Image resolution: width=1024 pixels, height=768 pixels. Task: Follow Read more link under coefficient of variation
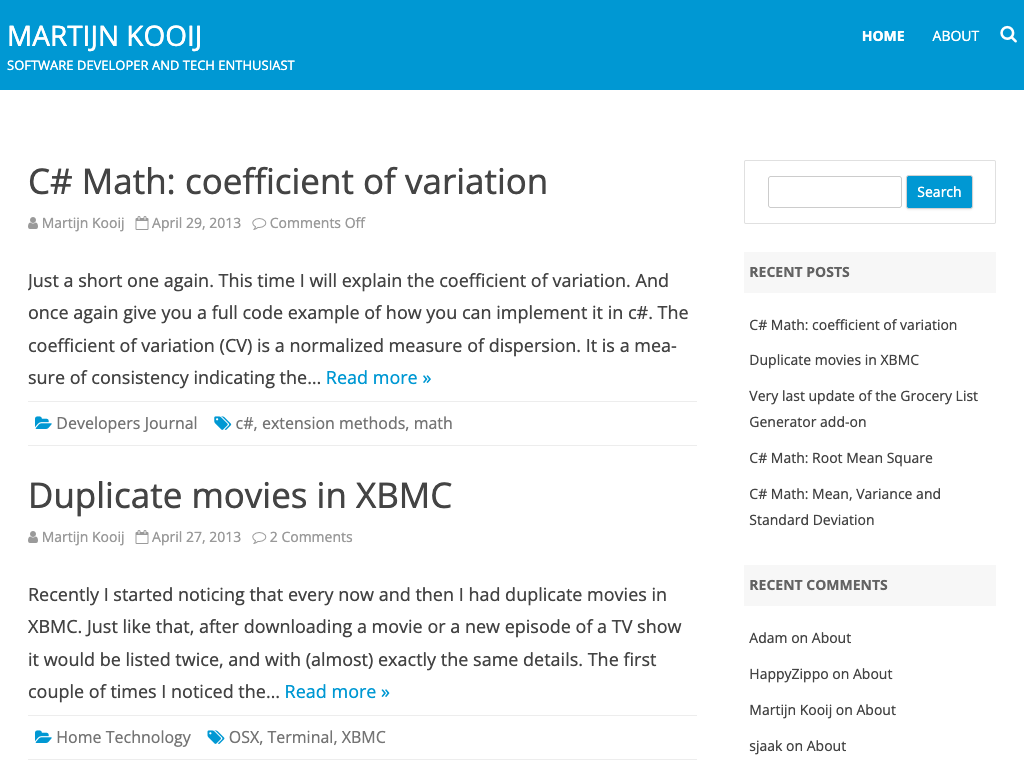pos(378,377)
